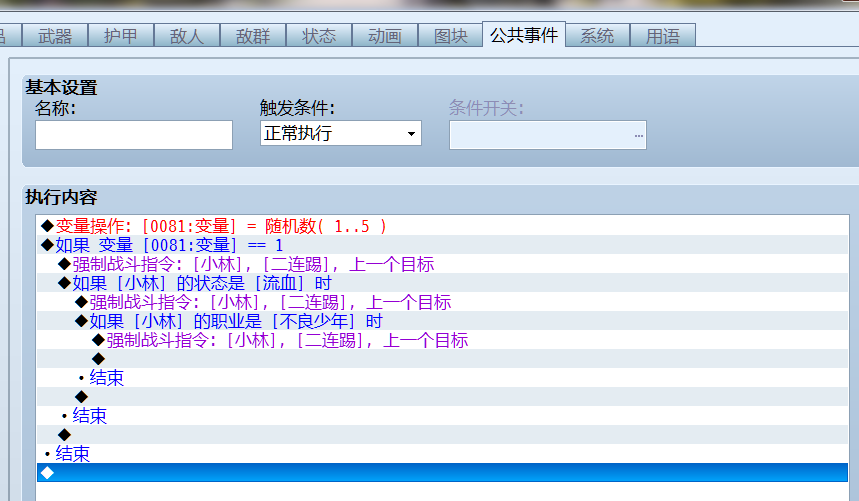Image resolution: width=859 pixels, height=501 pixels.
Task: Select the 变量操作 随机数 command line
Action: [442, 226]
